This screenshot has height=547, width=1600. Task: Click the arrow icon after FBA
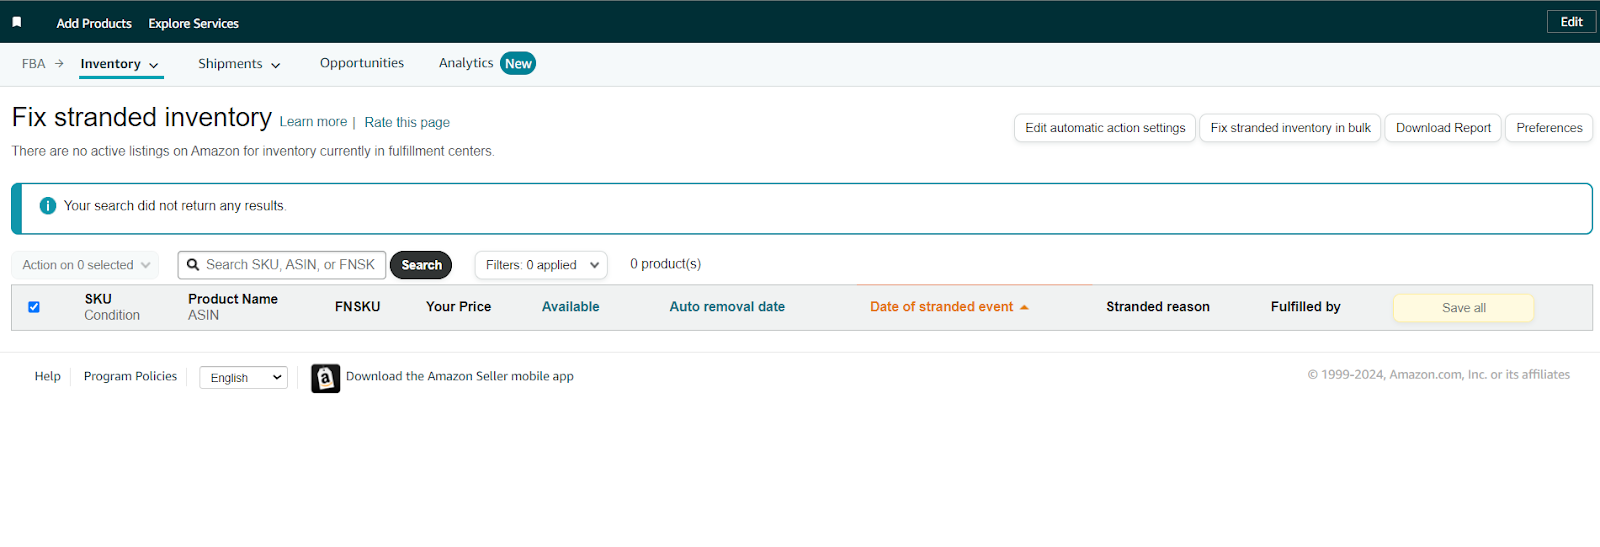click(59, 64)
